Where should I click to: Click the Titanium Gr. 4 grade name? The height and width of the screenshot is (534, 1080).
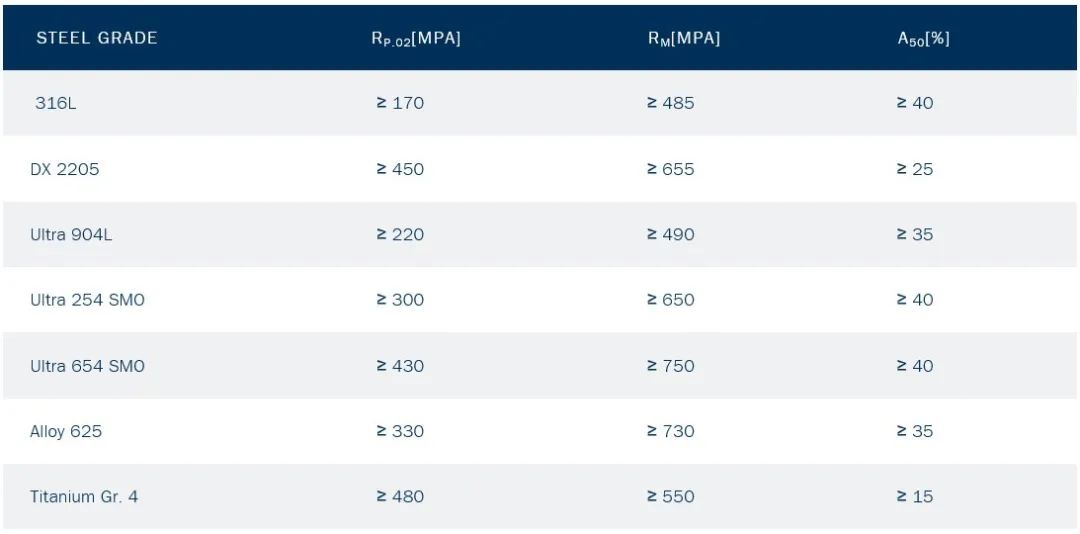tap(84, 496)
